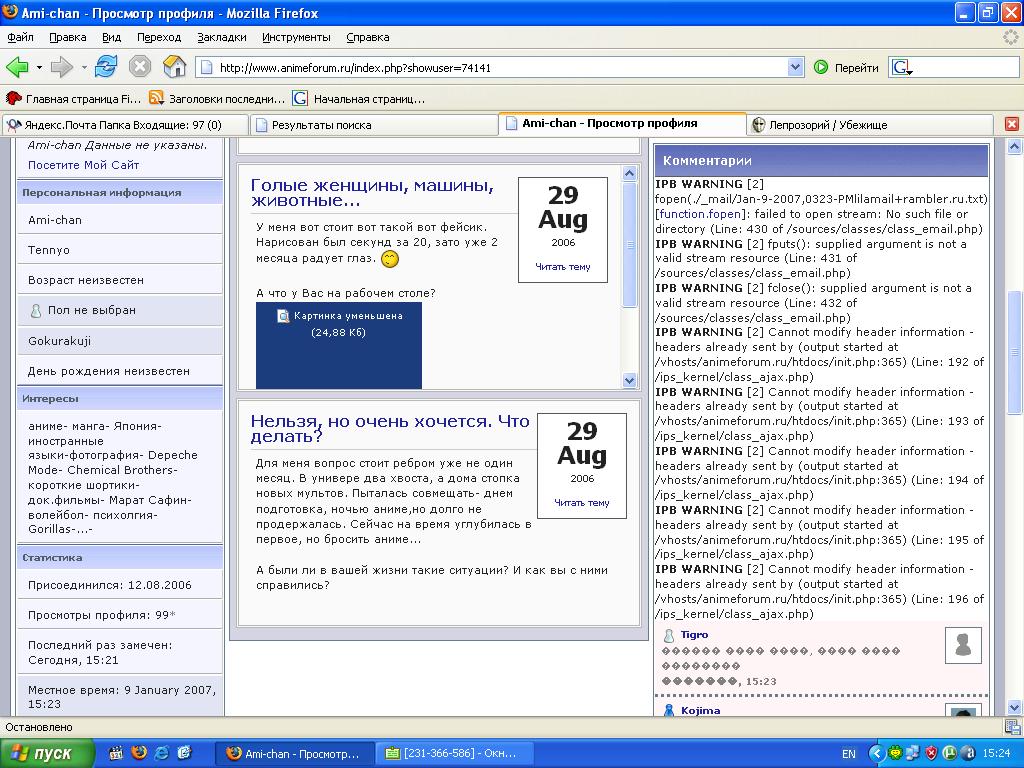
Task: Click the green frog tray icon
Action: 895,754
